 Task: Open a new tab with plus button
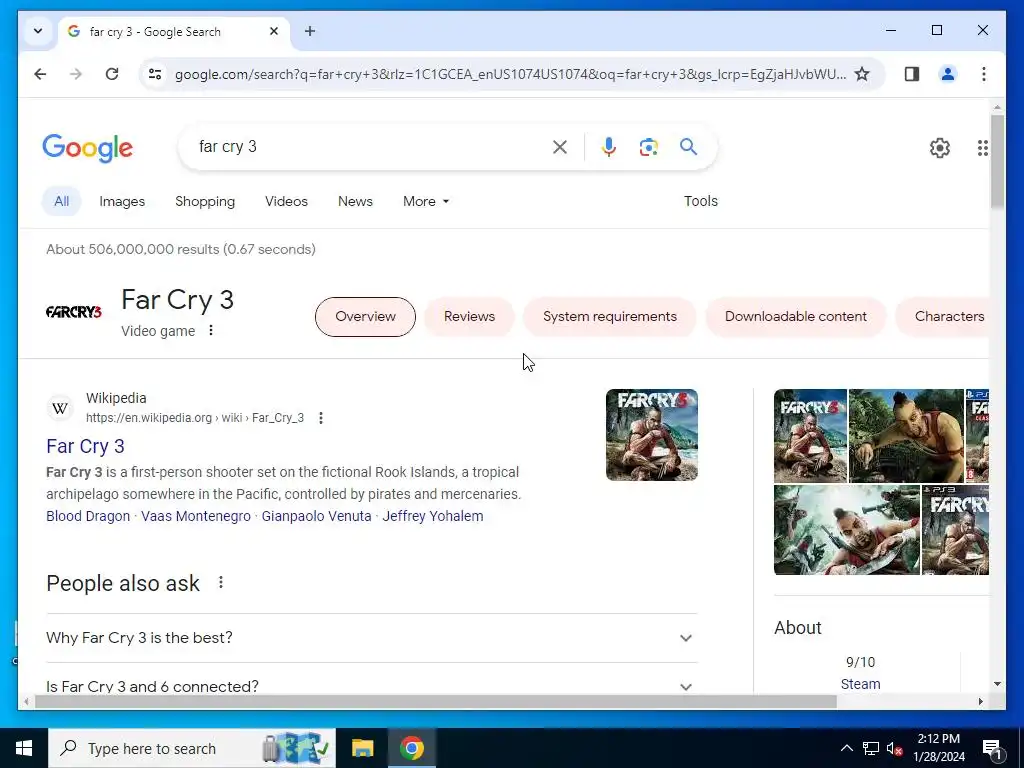point(310,31)
